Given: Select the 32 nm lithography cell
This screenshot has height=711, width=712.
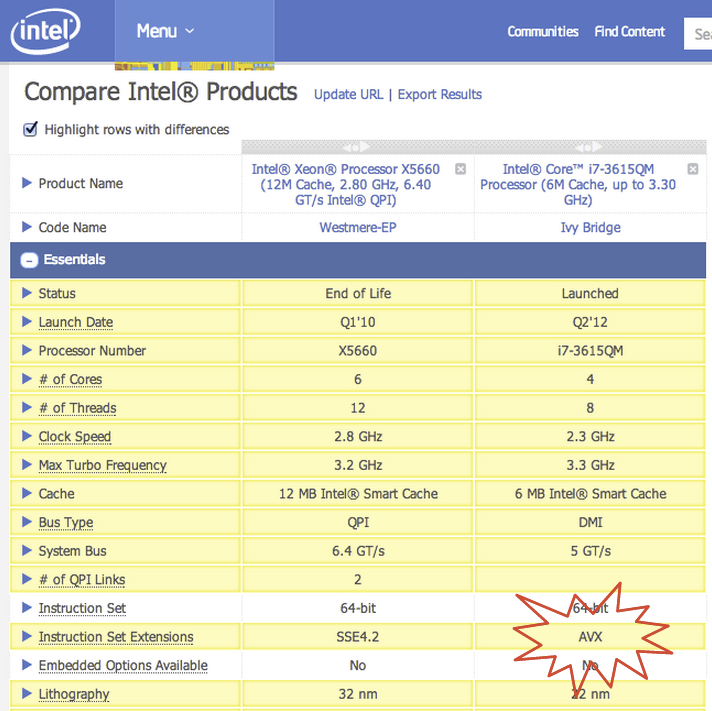Looking at the screenshot, I should click(358, 694).
